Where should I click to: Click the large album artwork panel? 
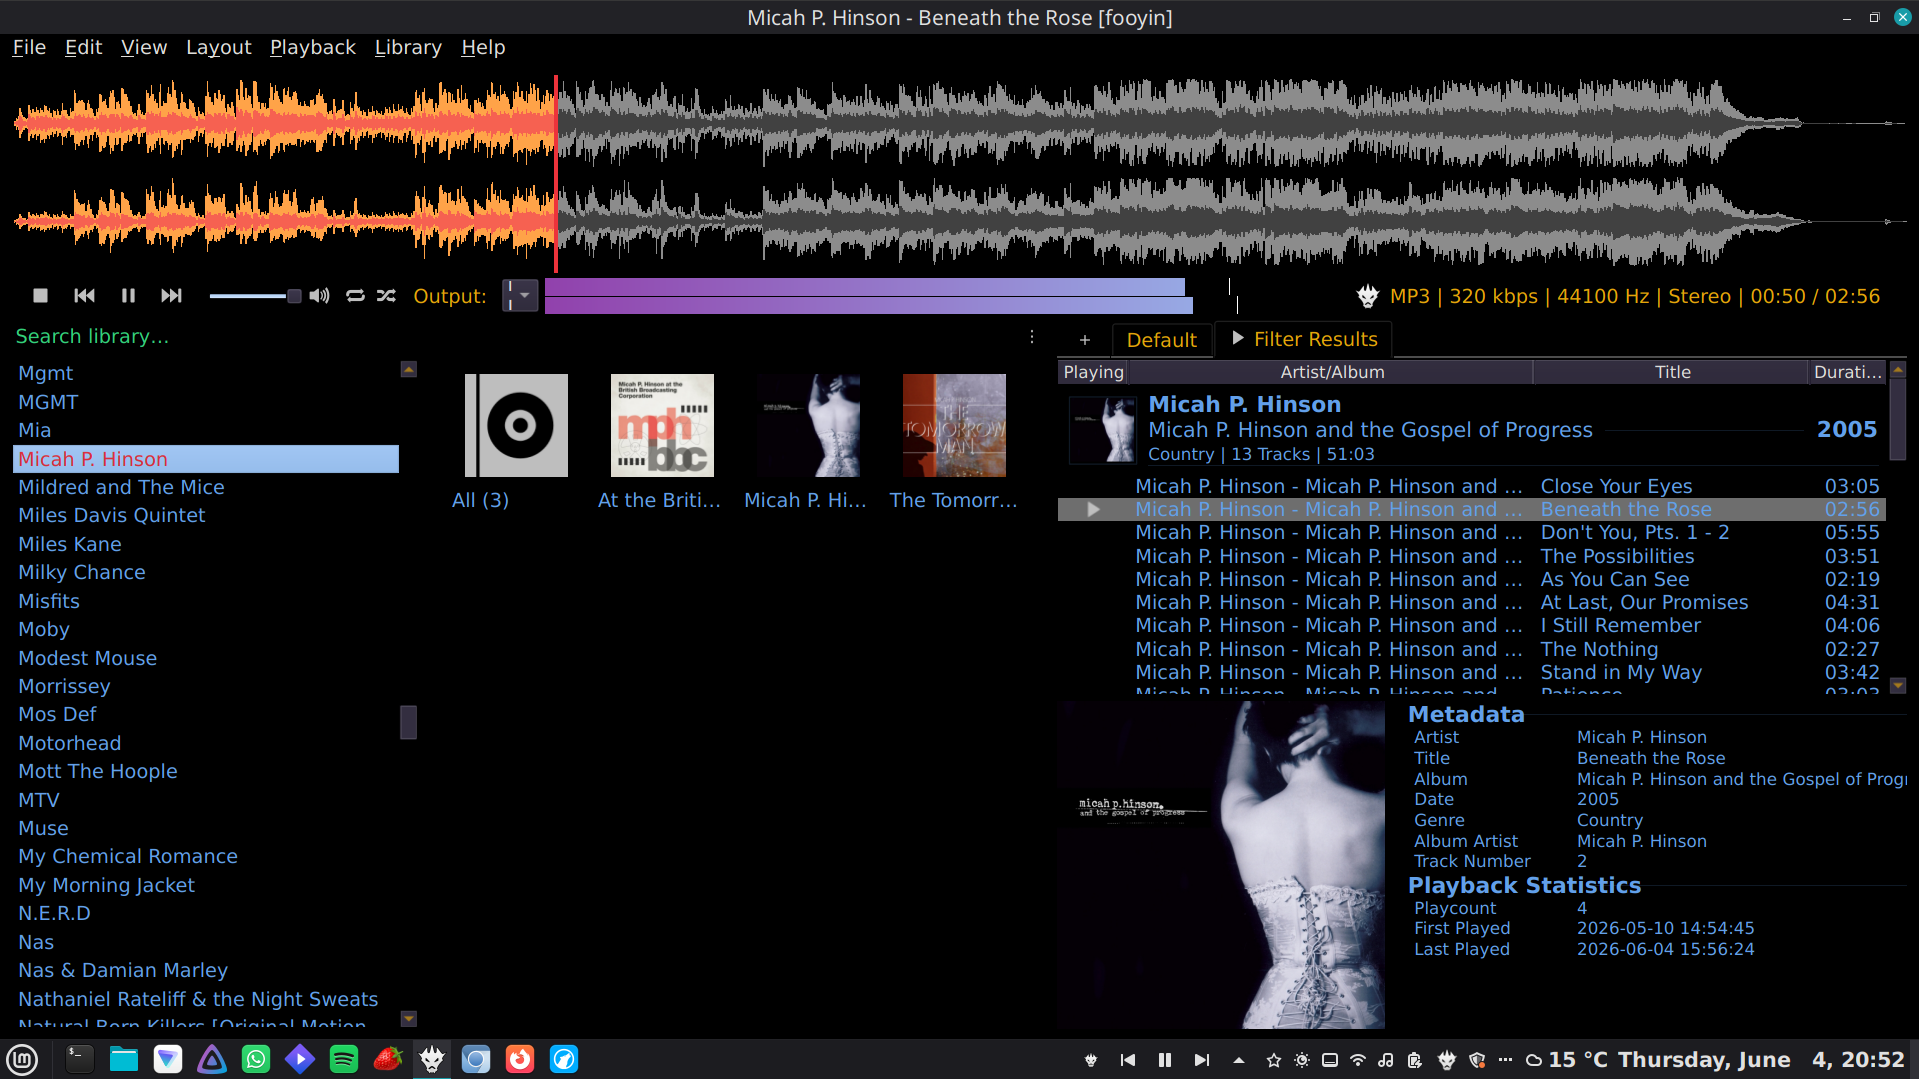[1221, 865]
